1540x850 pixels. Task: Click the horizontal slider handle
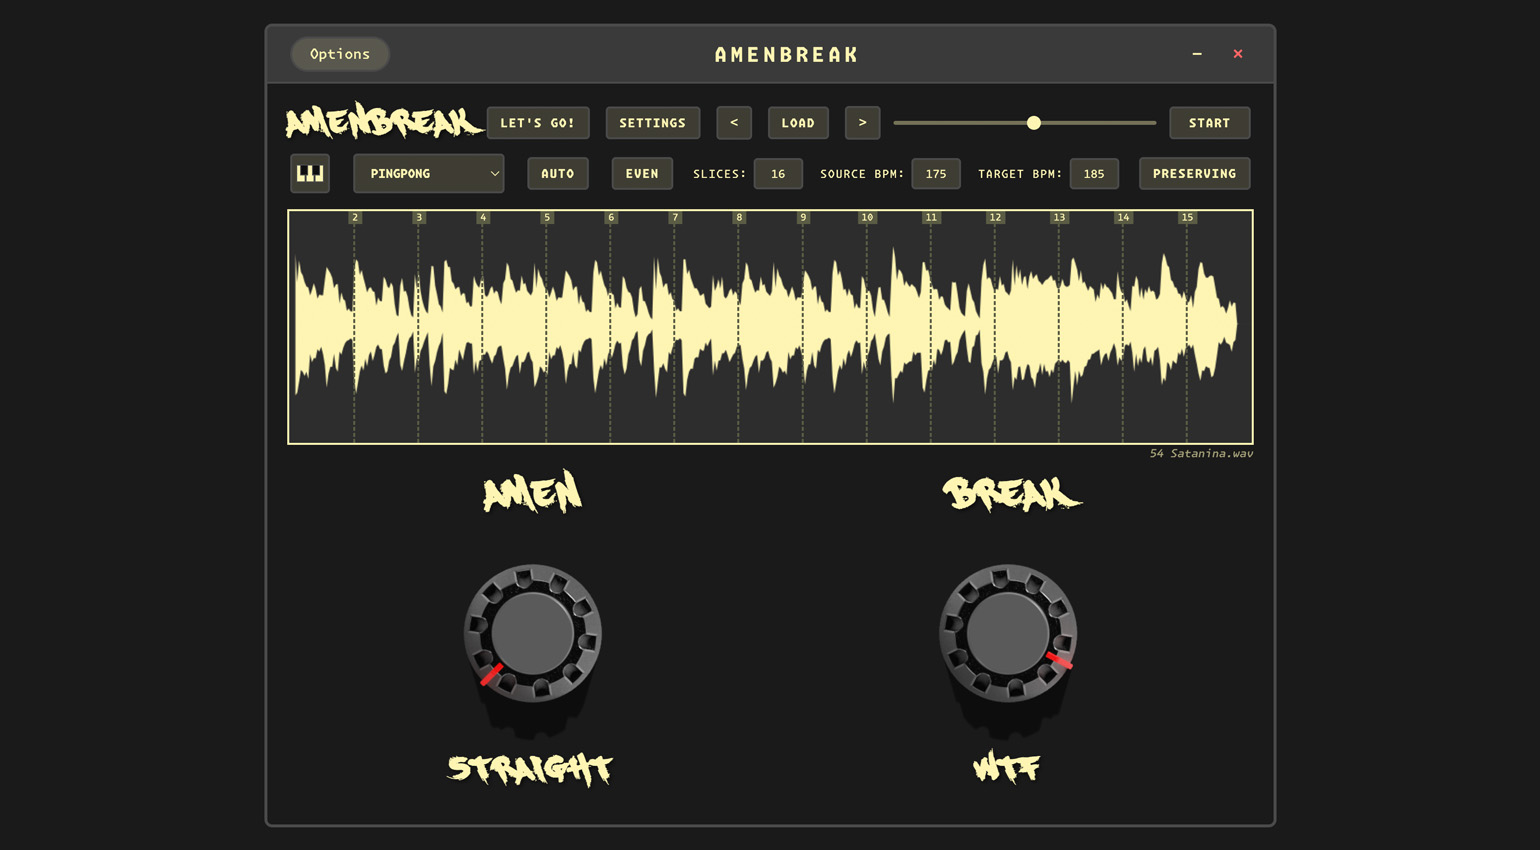point(1034,123)
